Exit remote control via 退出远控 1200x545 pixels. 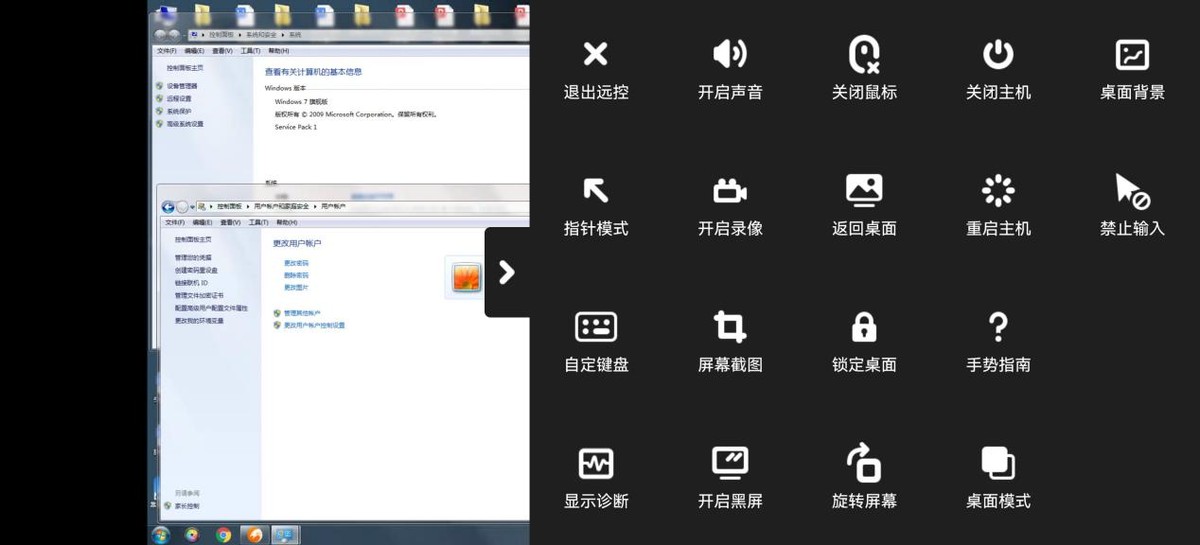(596, 71)
